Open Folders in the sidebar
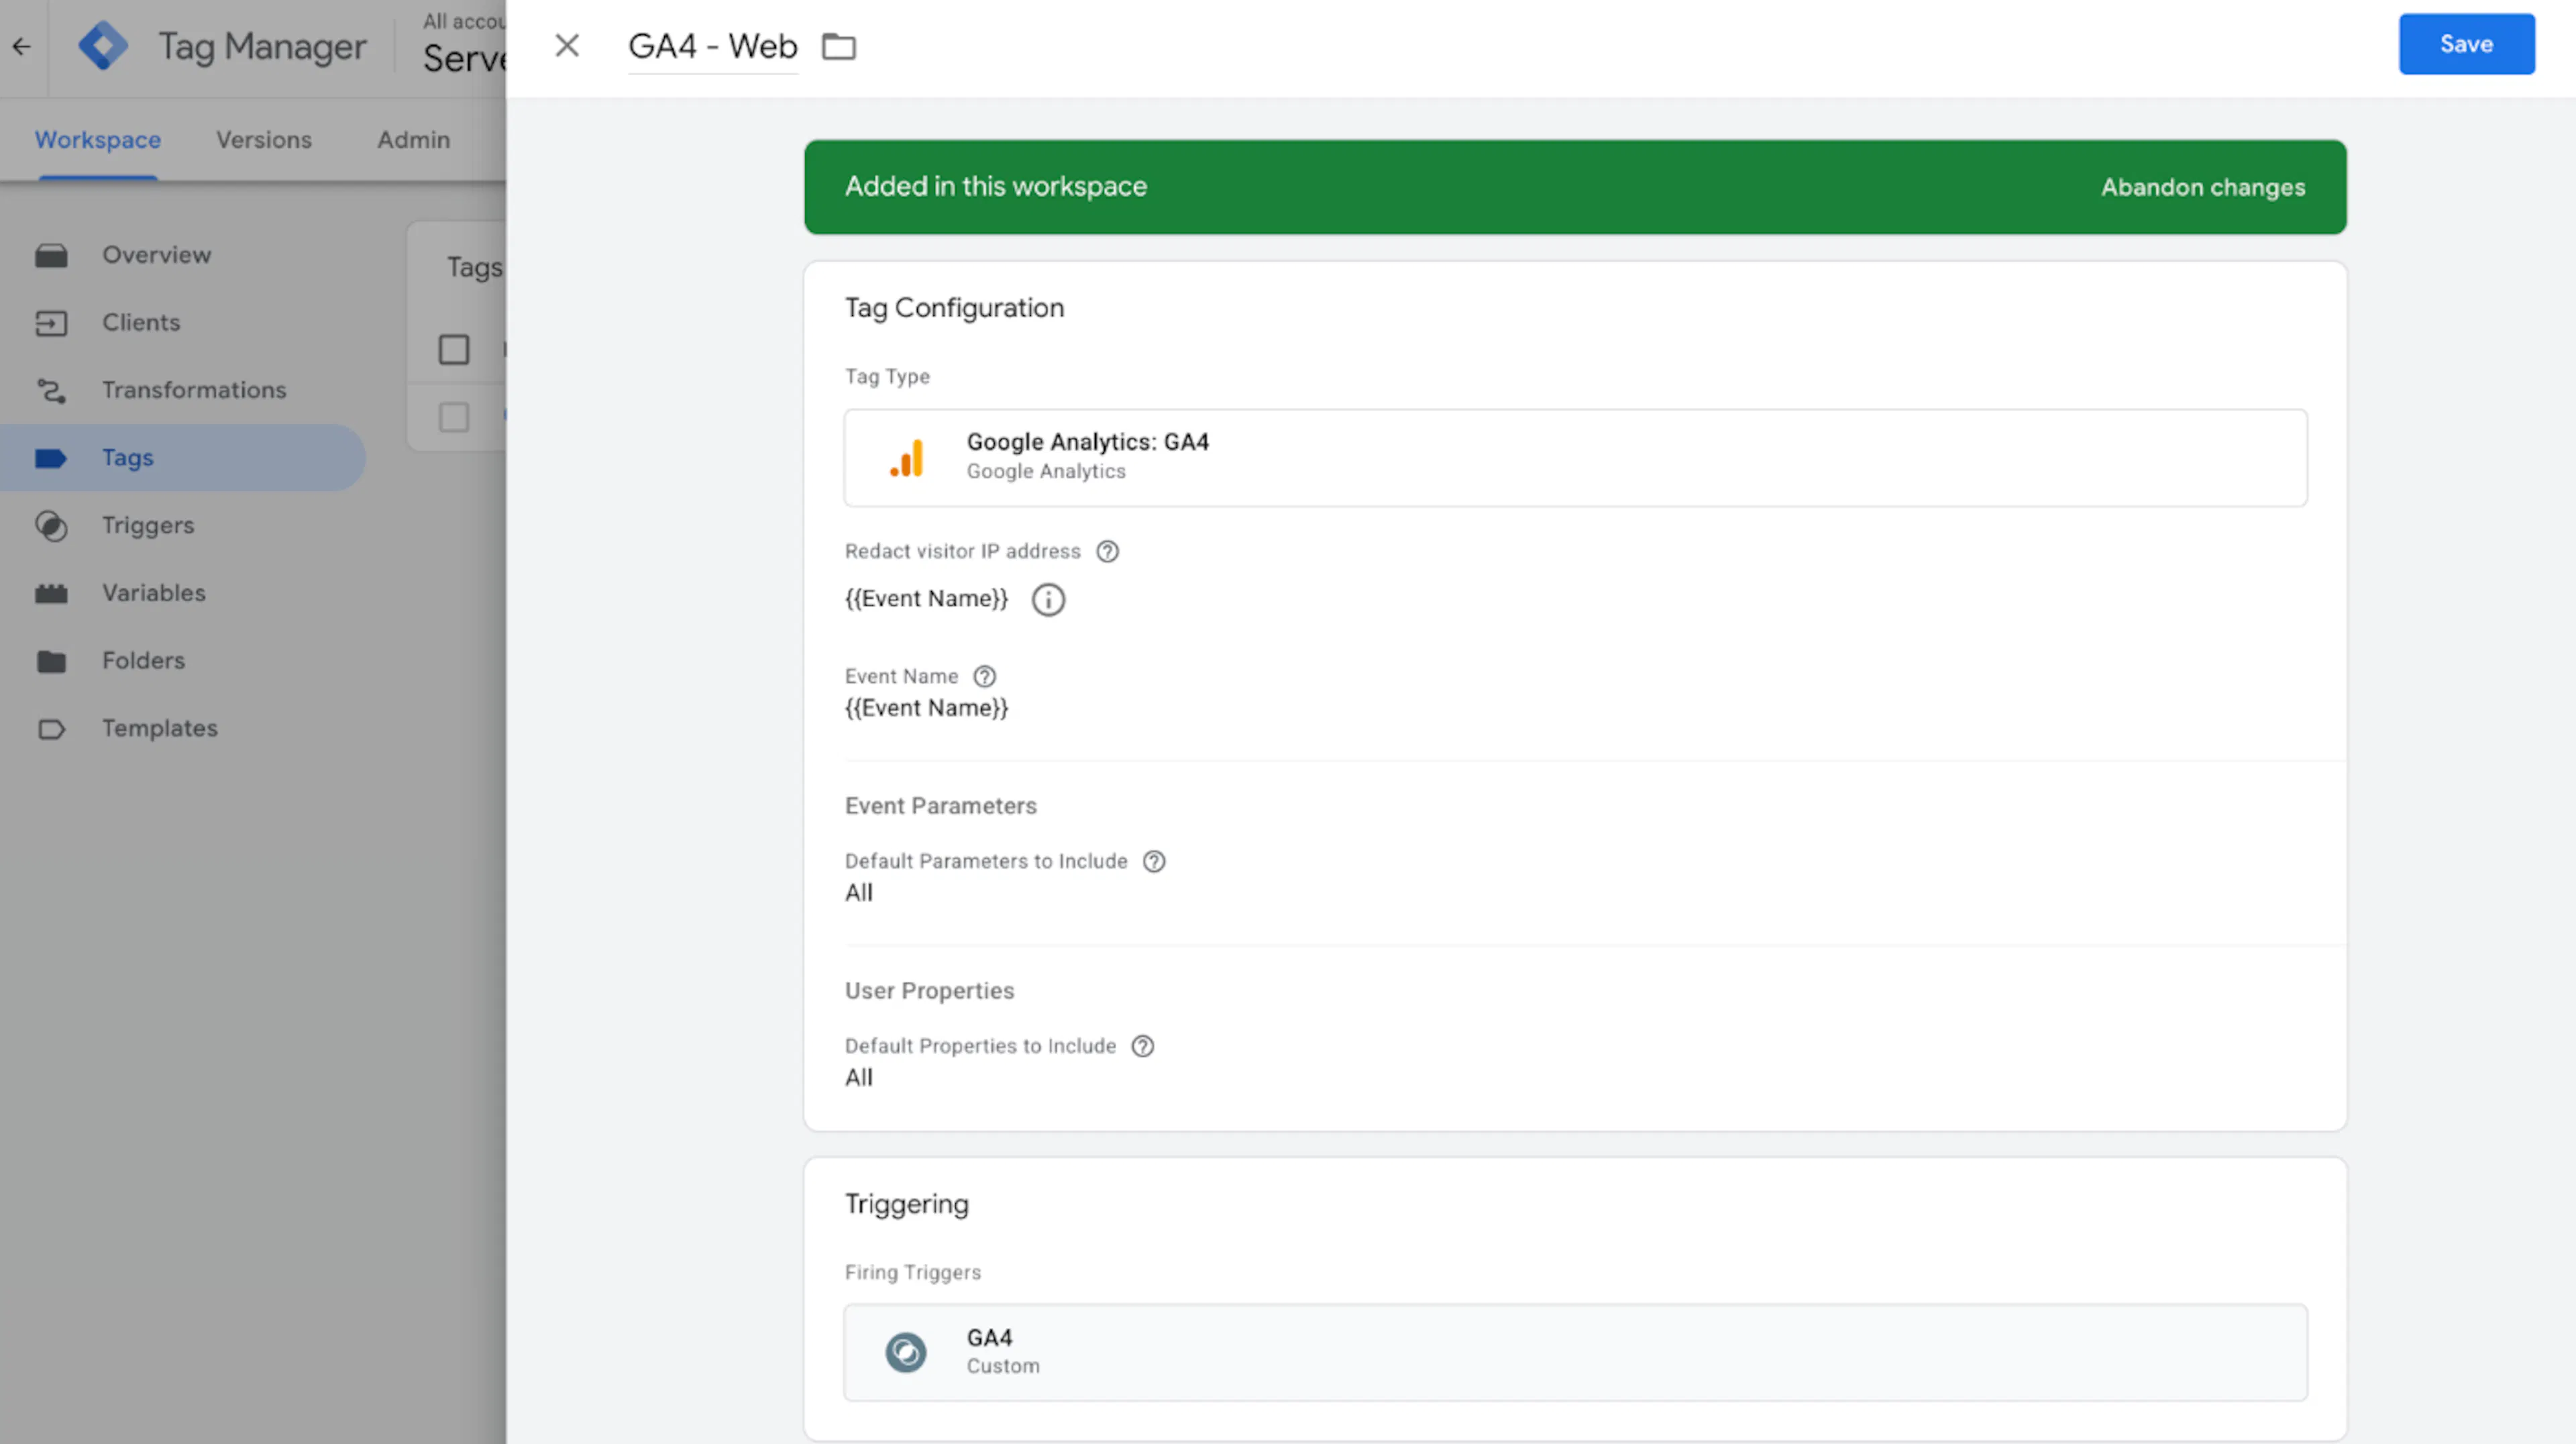 [x=143, y=661]
